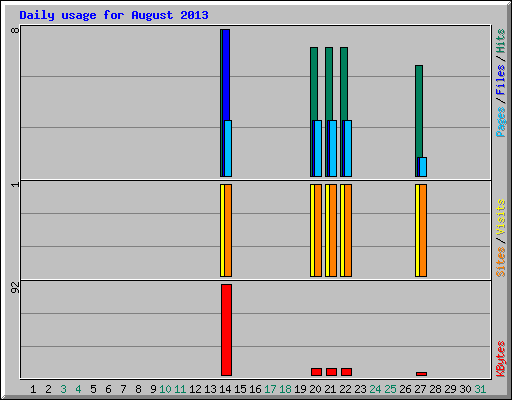Viewport: 512px width, 400px height.
Task: Select the orange Sites bar for day 27
Action: pyautogui.click(x=423, y=230)
